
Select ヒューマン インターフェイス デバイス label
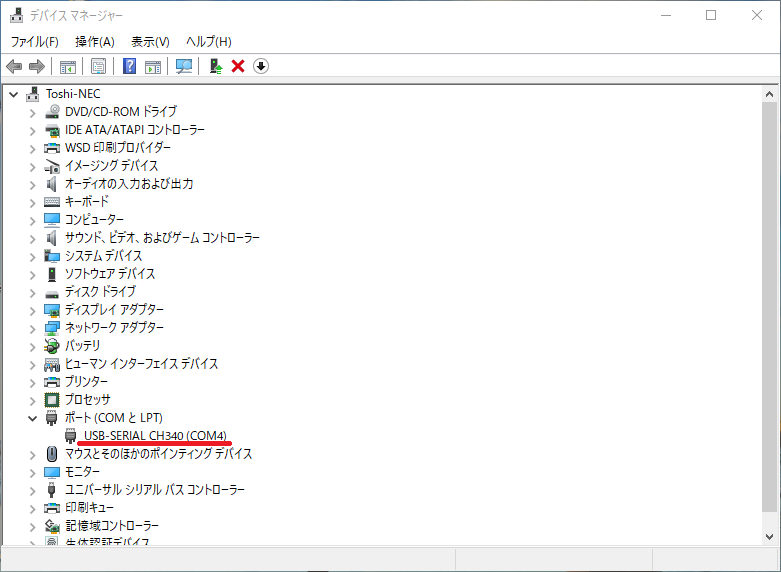[x=141, y=364]
